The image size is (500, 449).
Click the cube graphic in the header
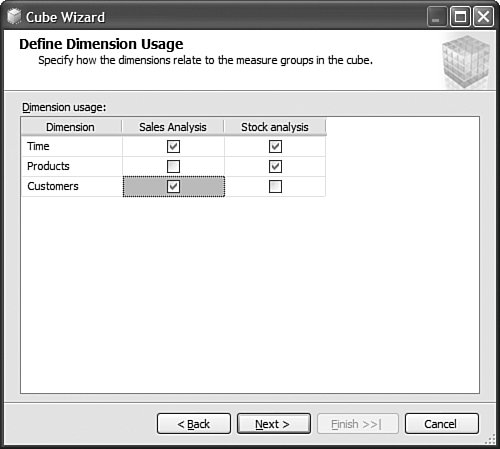coord(466,61)
